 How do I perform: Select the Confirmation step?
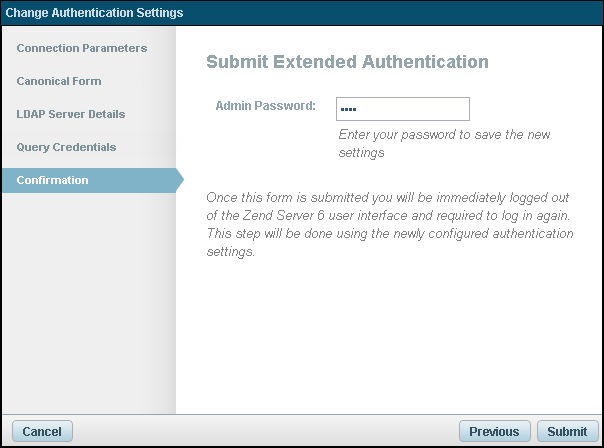tap(52, 180)
